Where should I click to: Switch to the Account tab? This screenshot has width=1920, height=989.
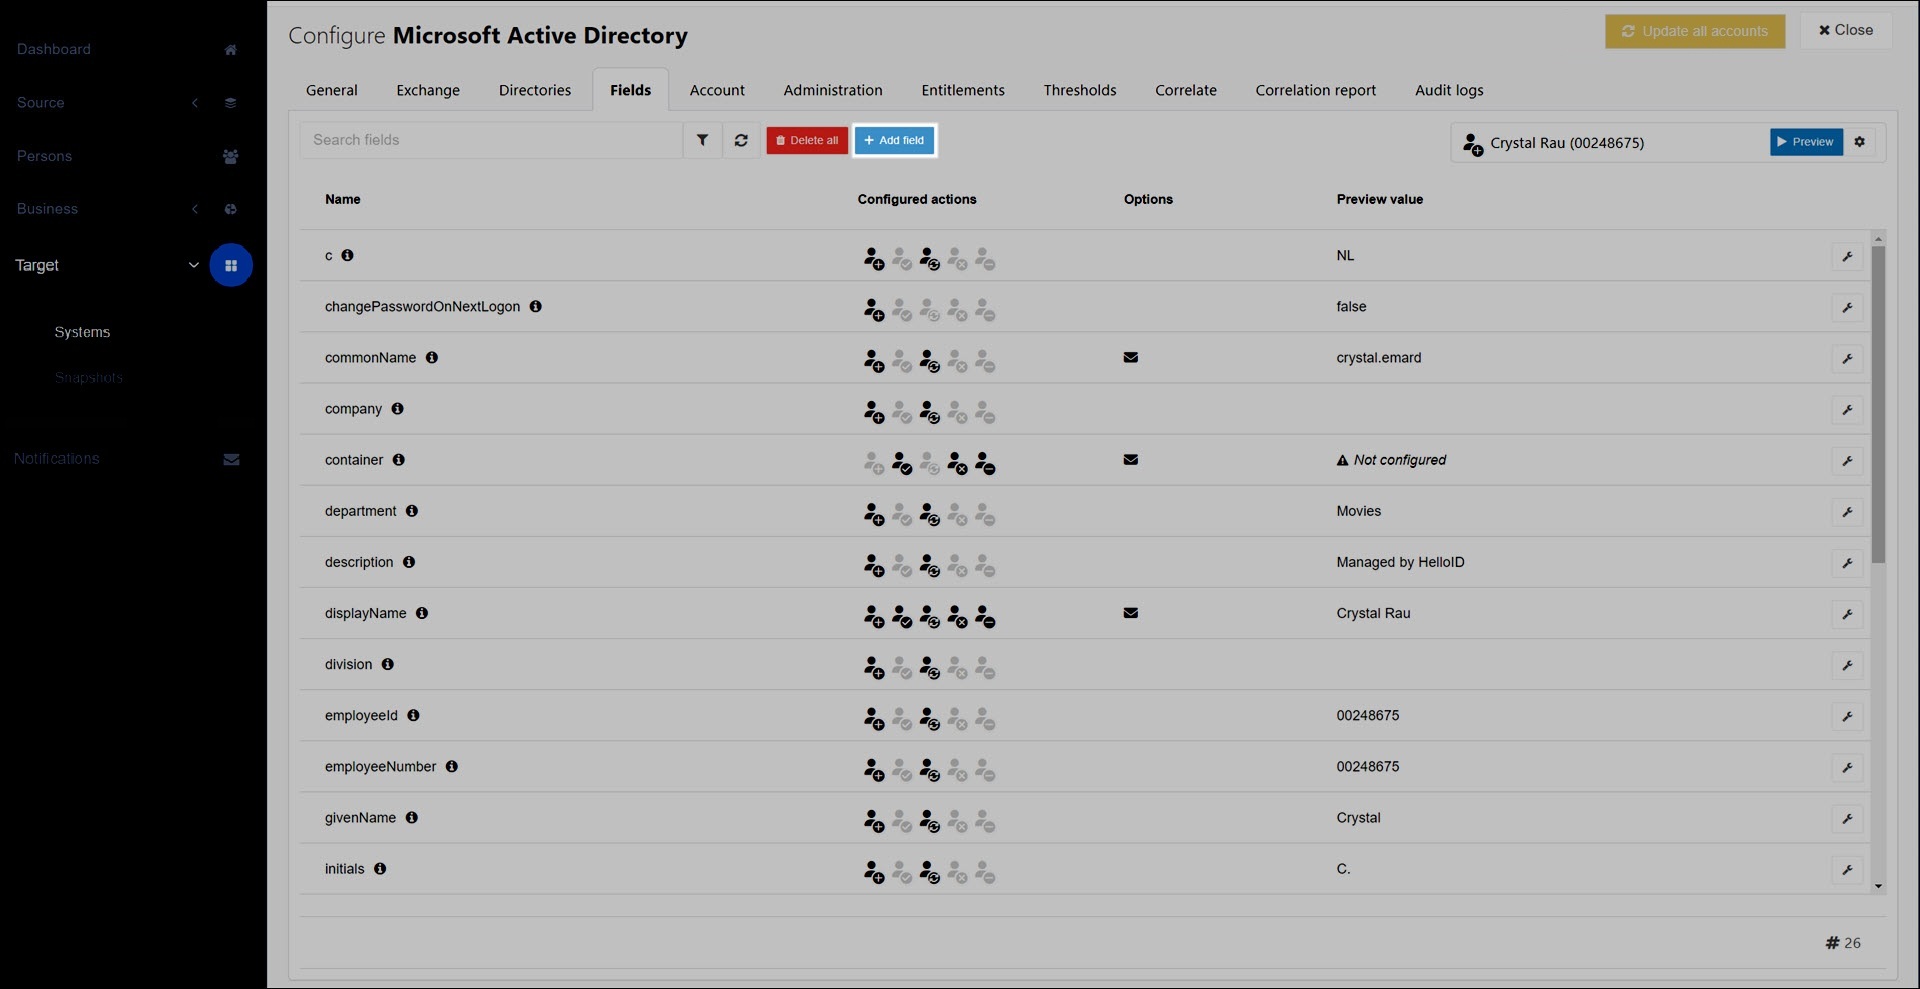point(717,90)
